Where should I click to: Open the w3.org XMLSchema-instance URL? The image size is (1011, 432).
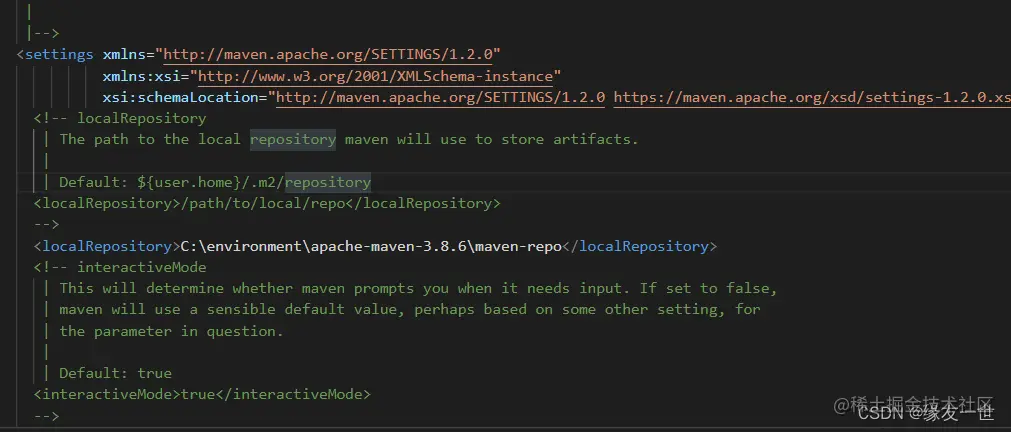pos(375,76)
